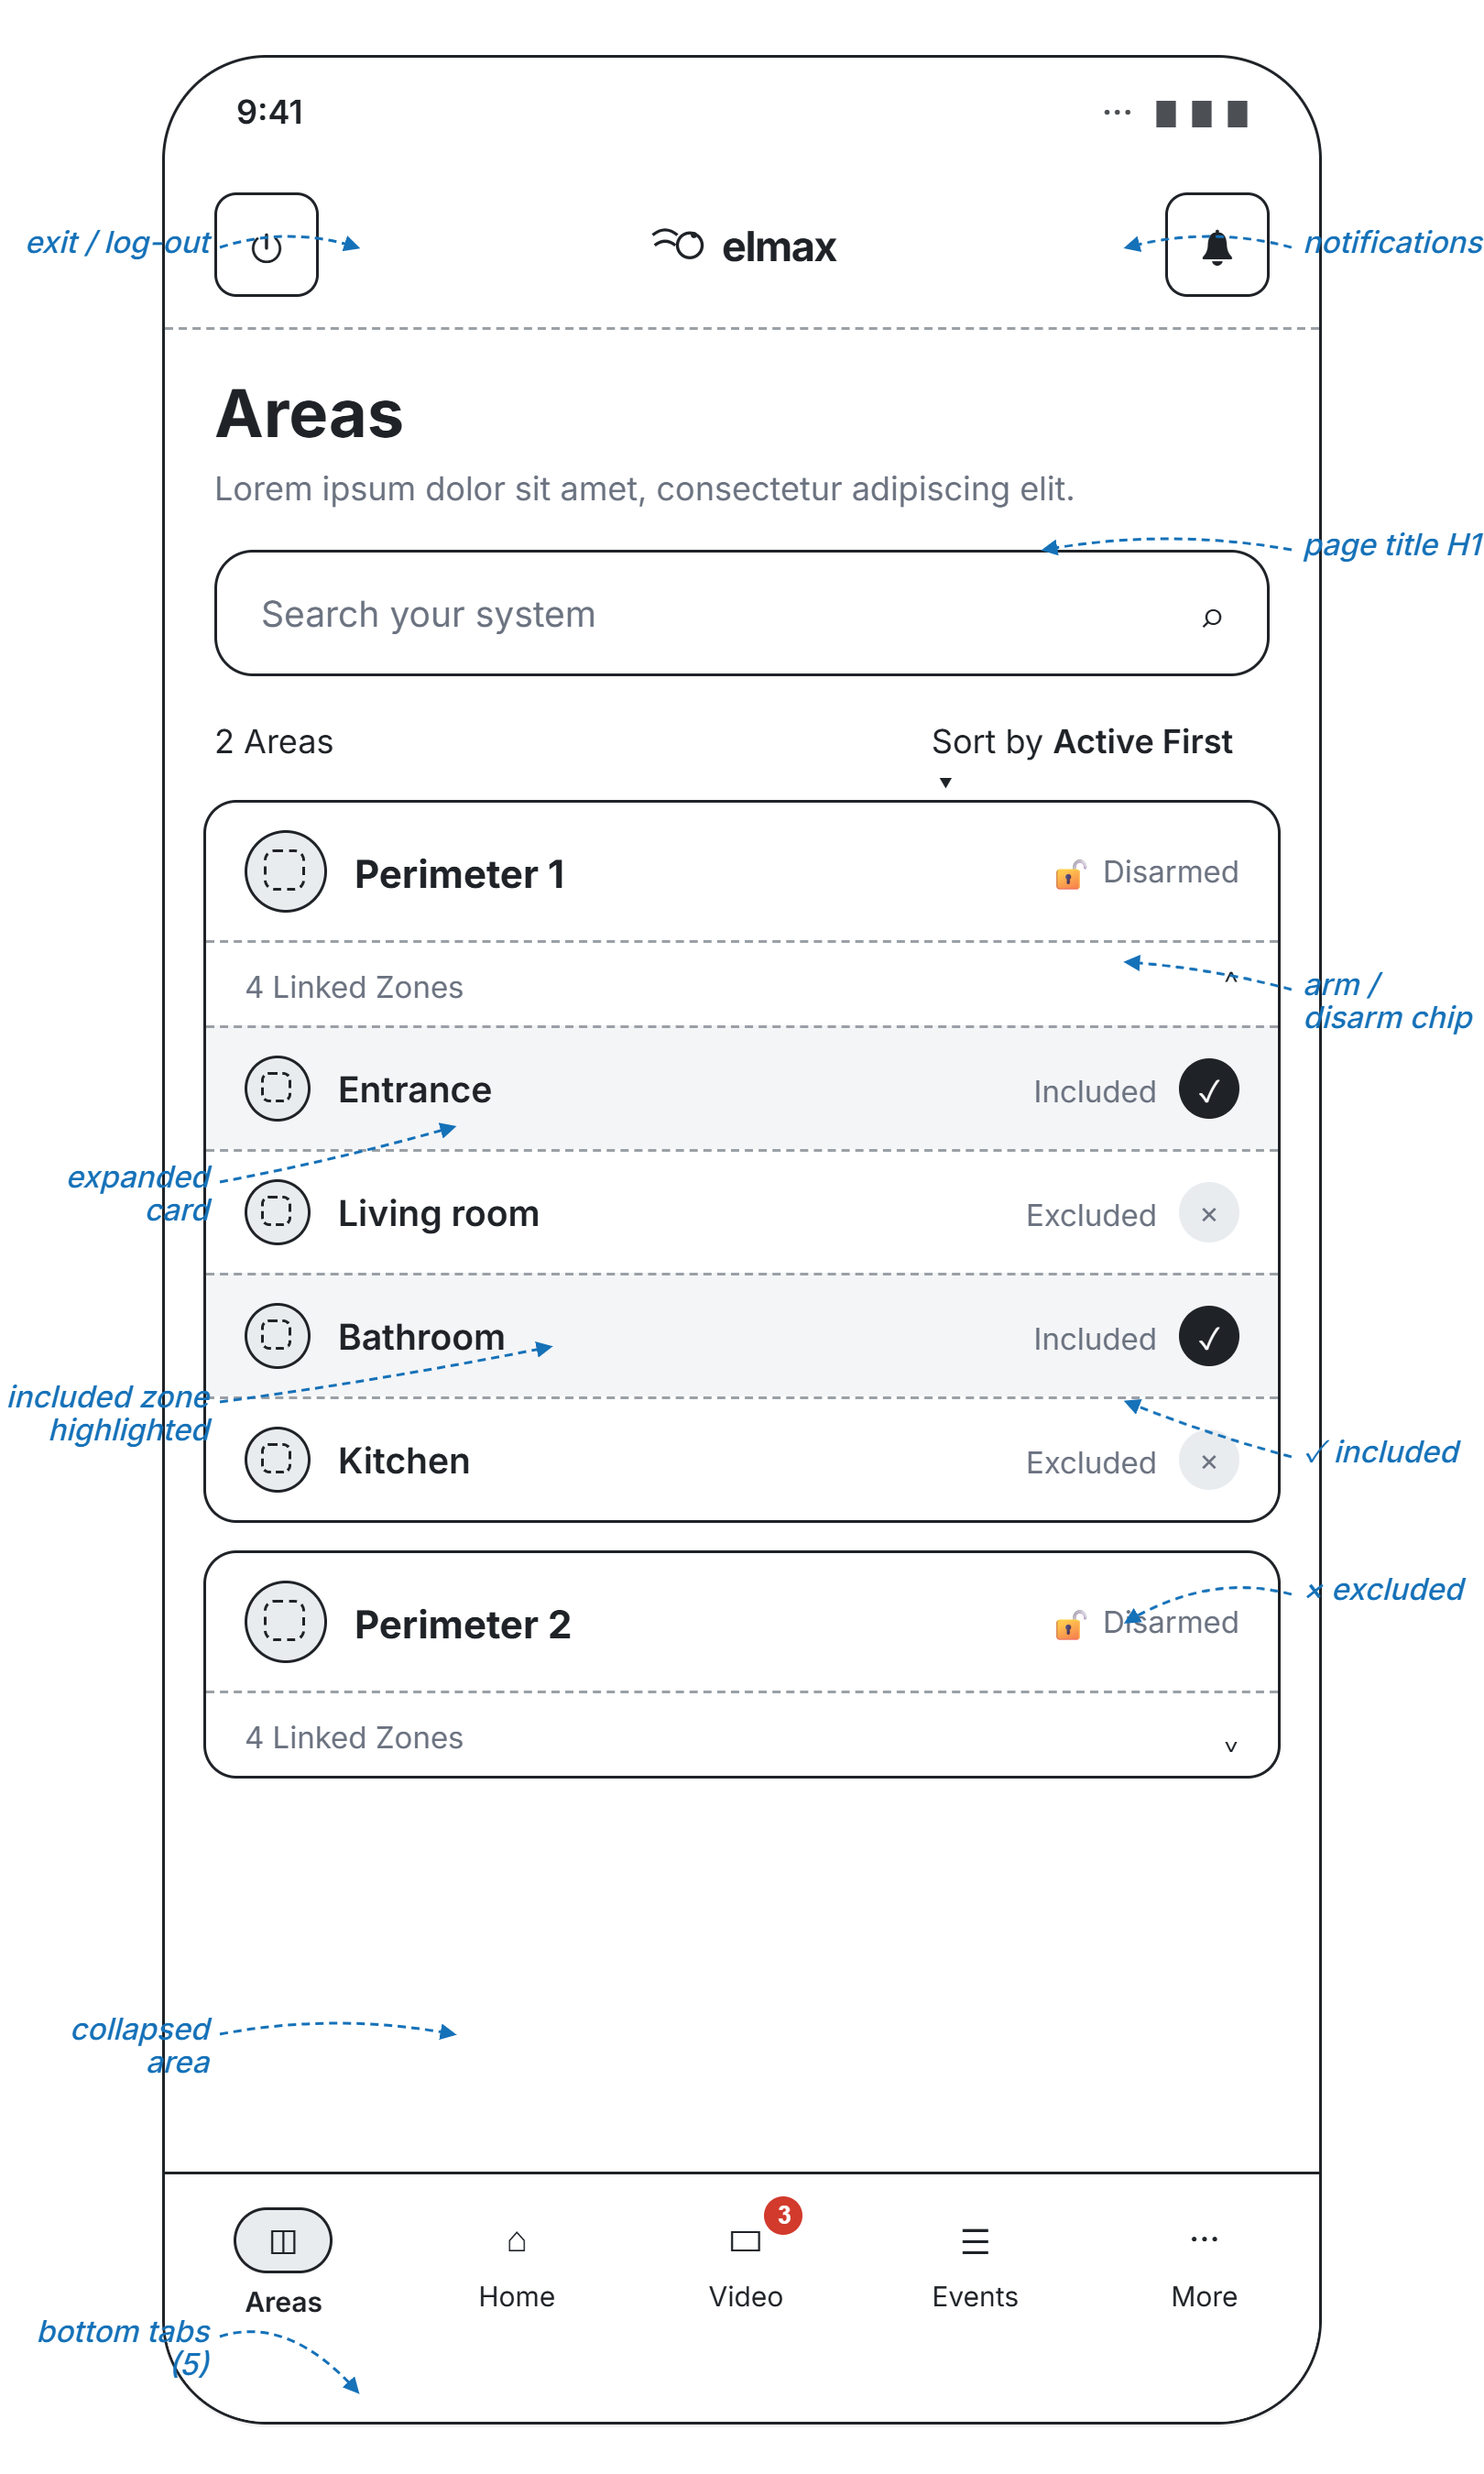Click the elmax logo

[743, 245]
